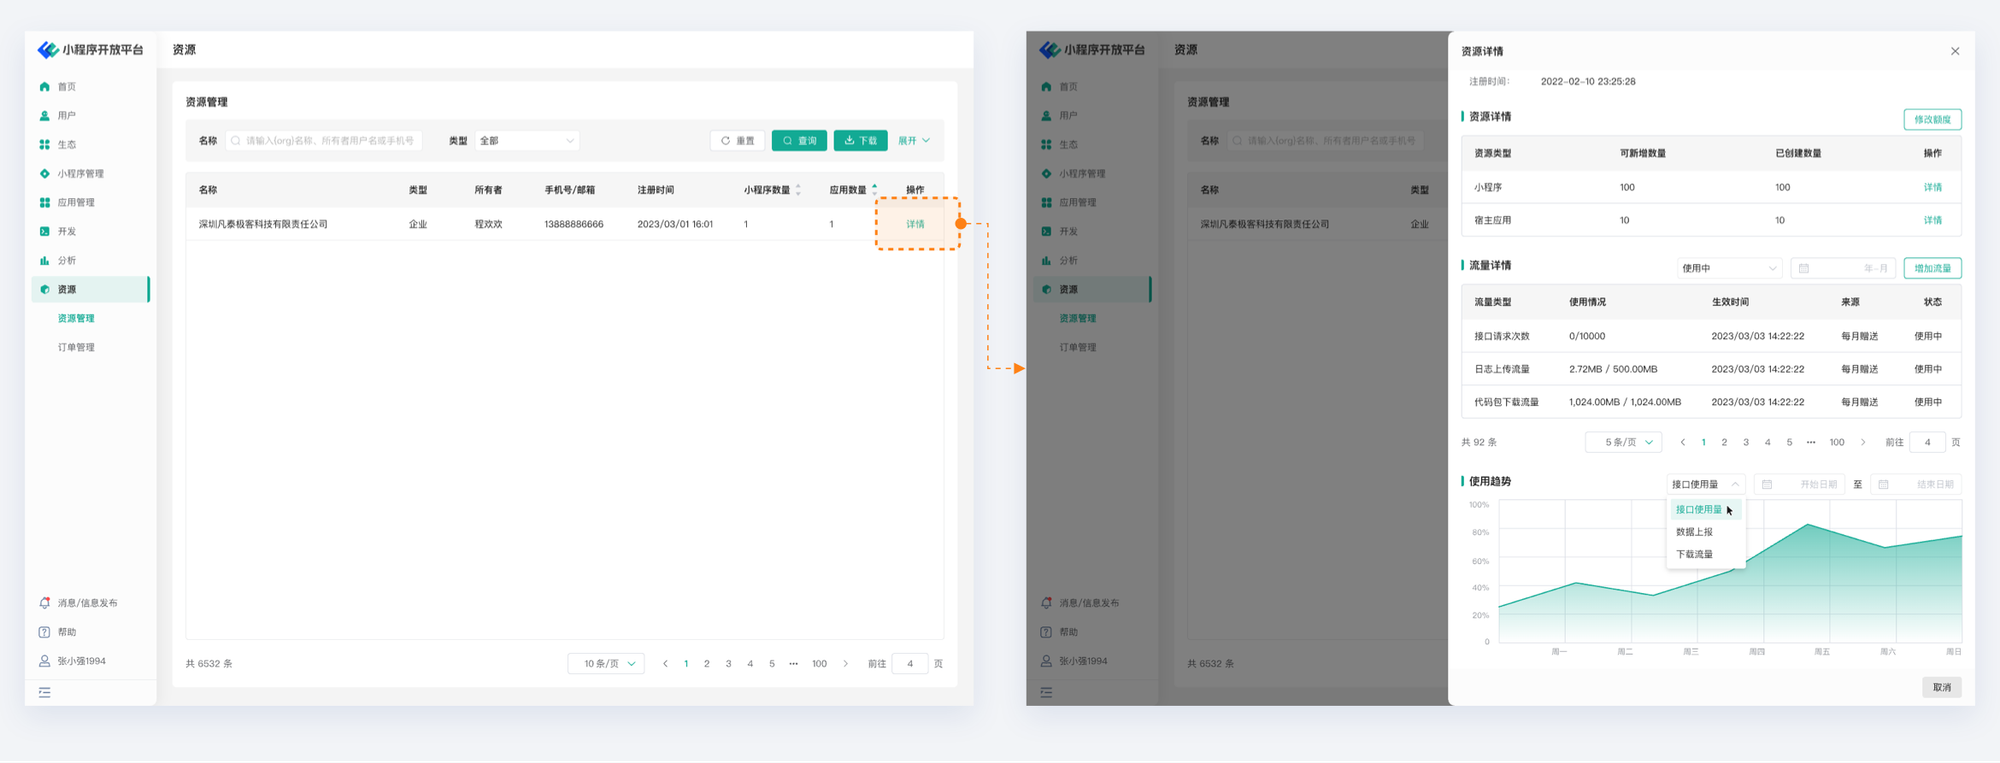Click the calendar icon in the 年-月 picker

coord(1804,268)
